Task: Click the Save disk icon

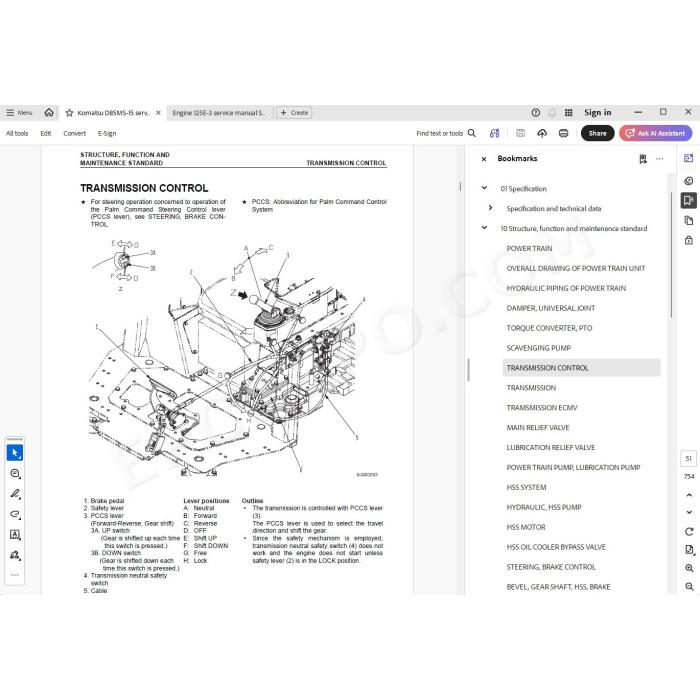Action: pos(520,133)
